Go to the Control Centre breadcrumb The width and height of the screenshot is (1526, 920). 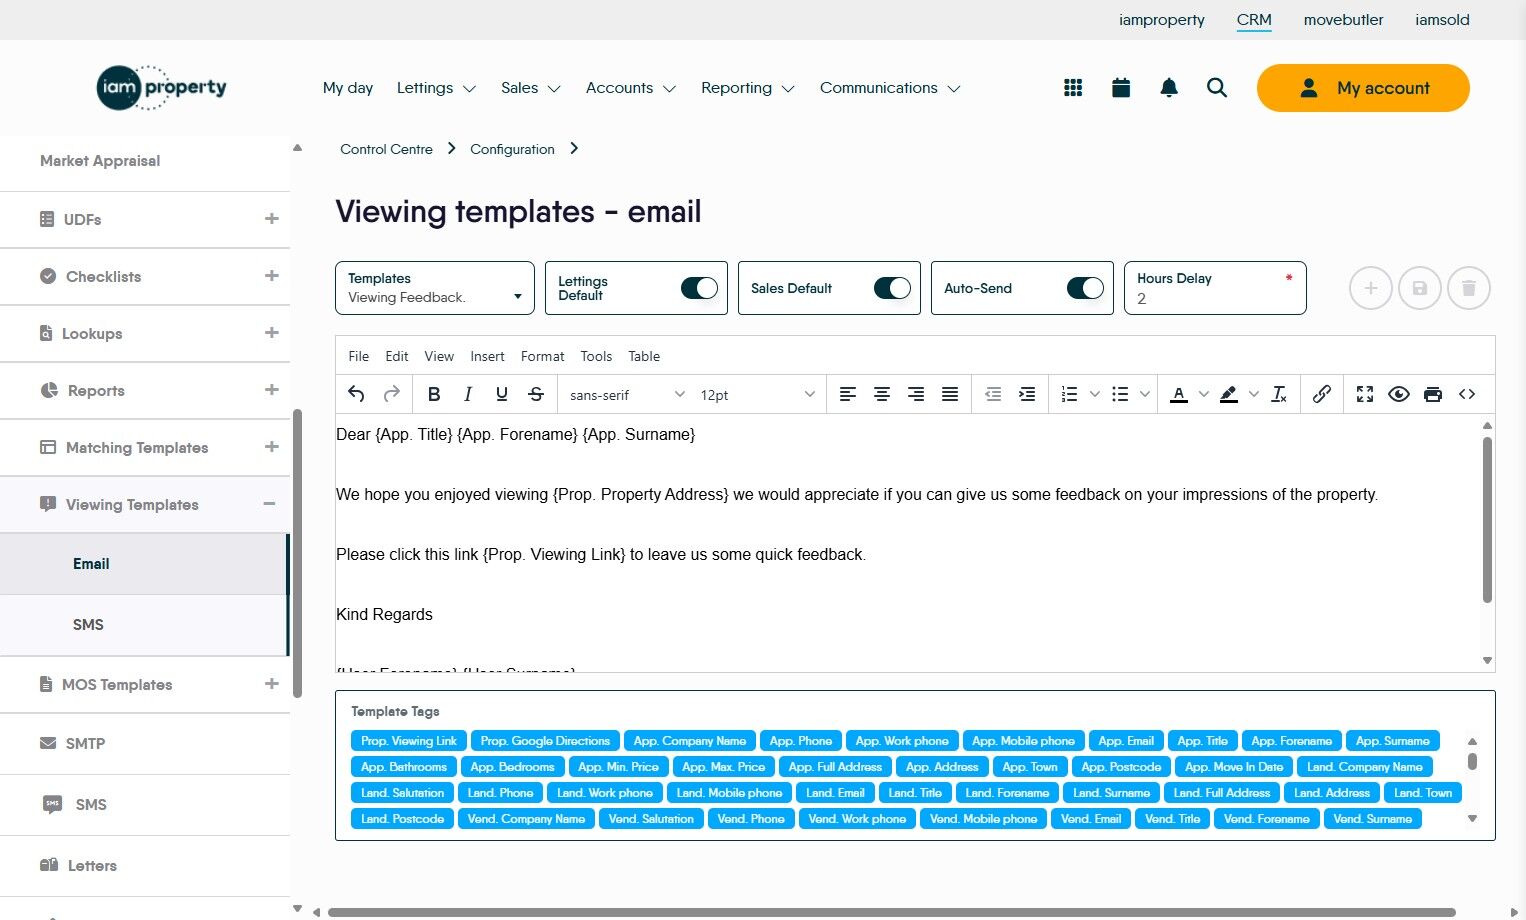(x=386, y=149)
